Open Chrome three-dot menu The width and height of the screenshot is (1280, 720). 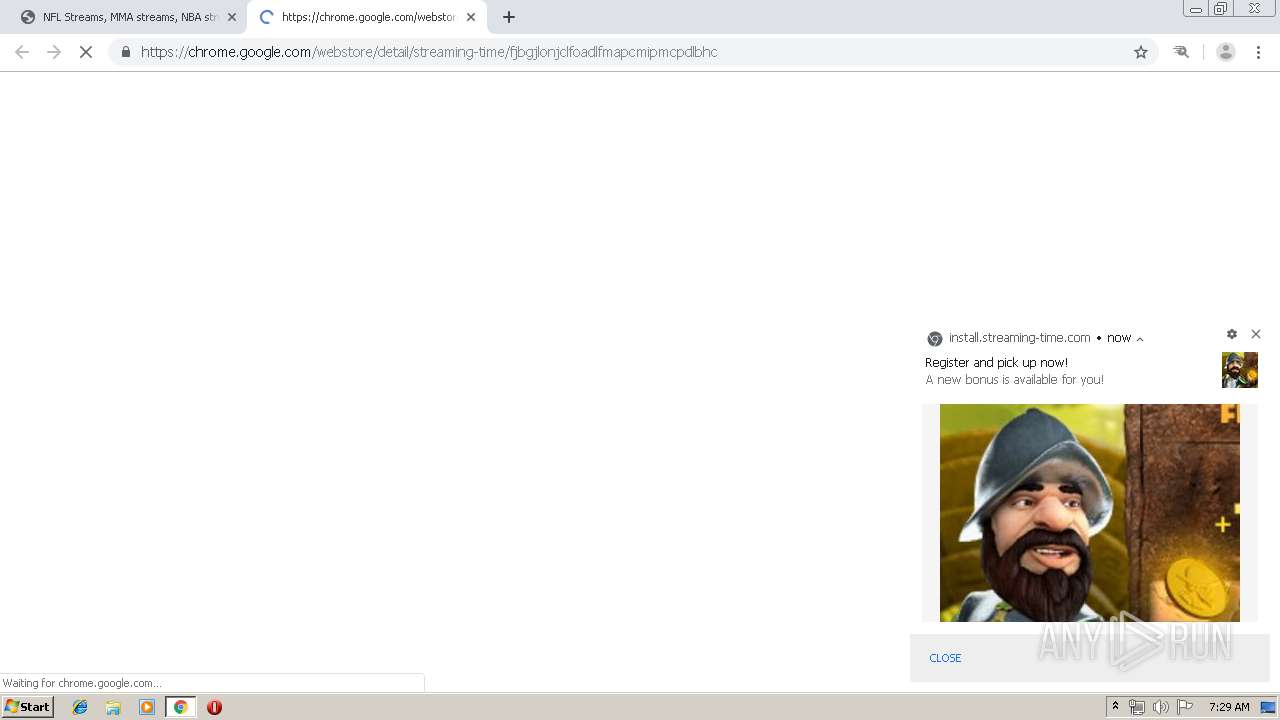tap(1259, 52)
